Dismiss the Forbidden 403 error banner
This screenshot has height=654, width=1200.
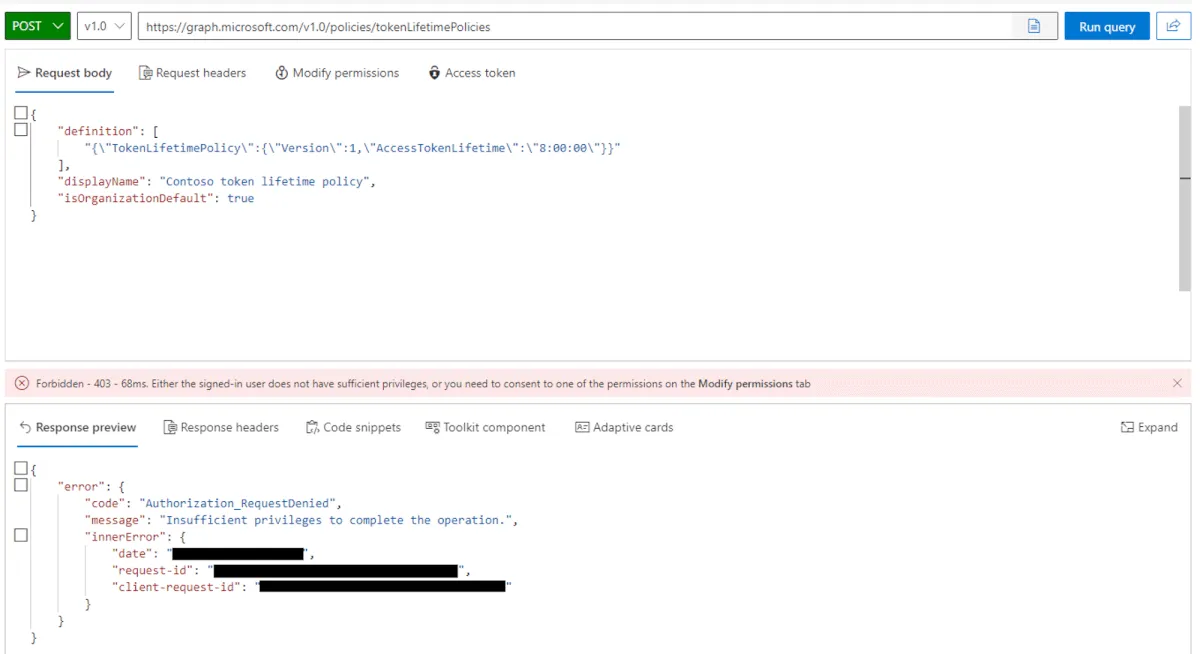coord(1177,383)
